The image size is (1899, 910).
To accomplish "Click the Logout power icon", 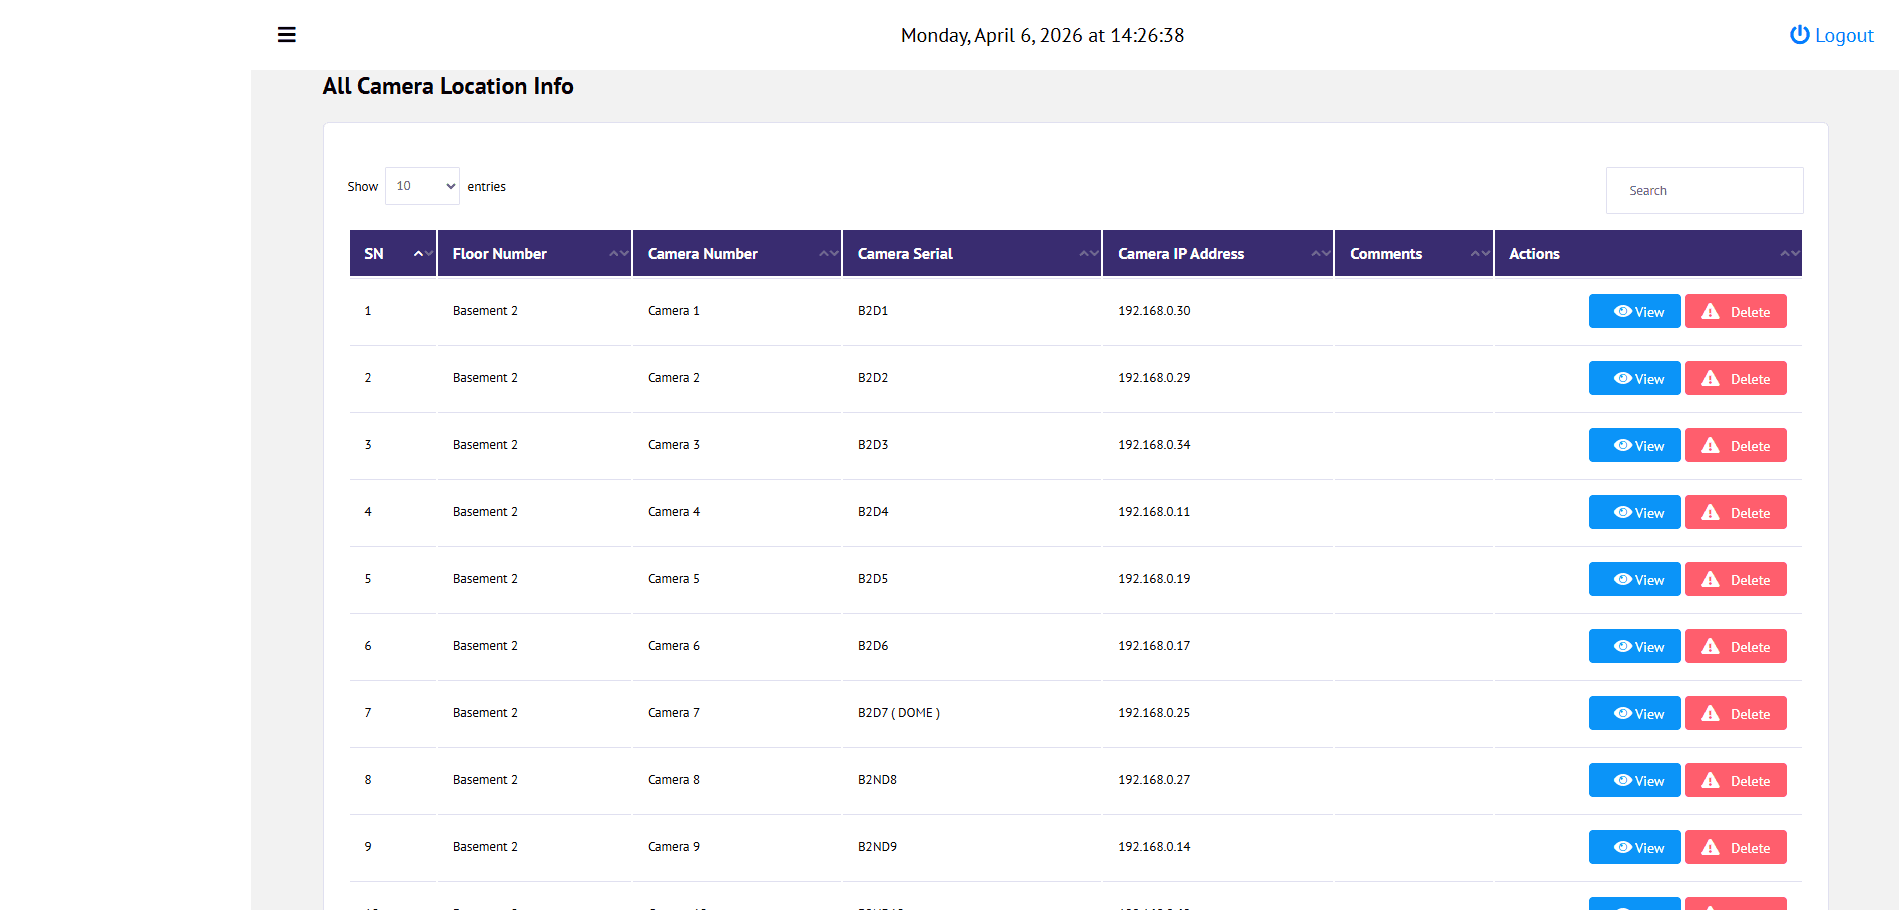I will pyautogui.click(x=1799, y=35).
